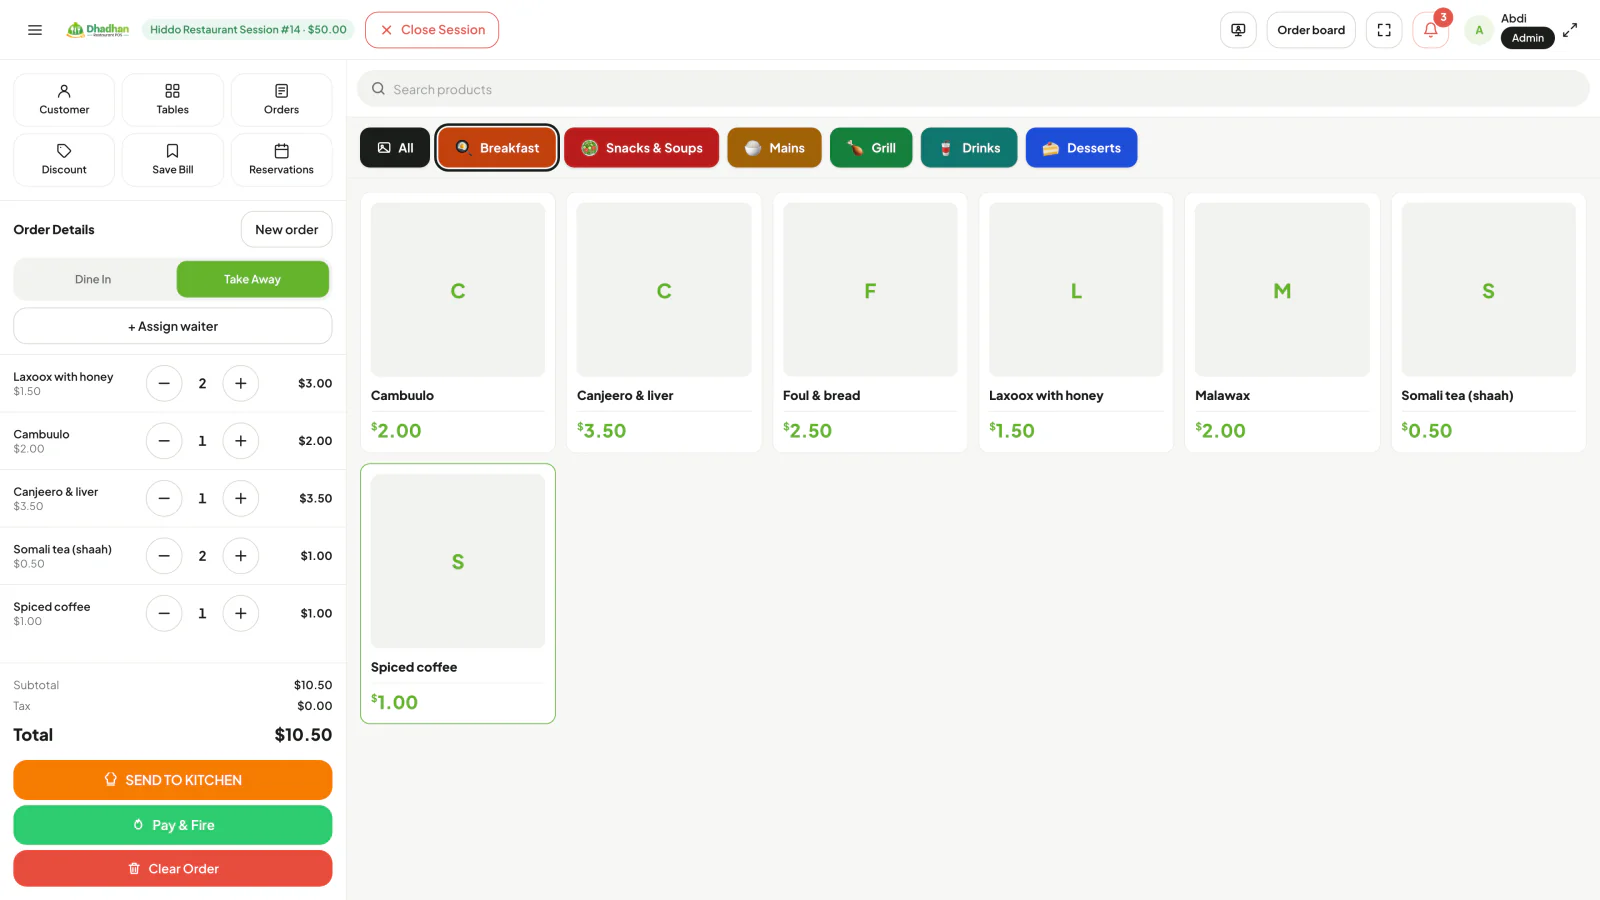
Task: Increase Somali tea (shaah) quantity
Action: click(x=241, y=556)
